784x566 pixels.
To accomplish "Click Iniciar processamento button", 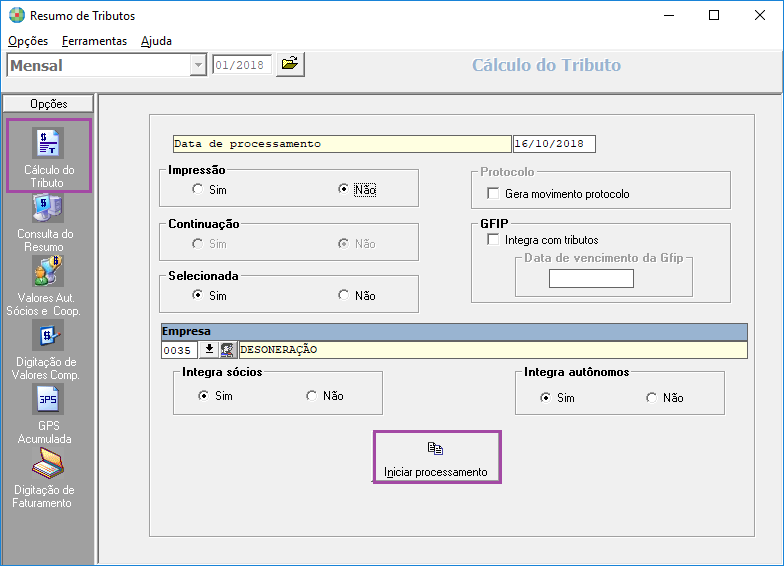I will pos(437,457).
